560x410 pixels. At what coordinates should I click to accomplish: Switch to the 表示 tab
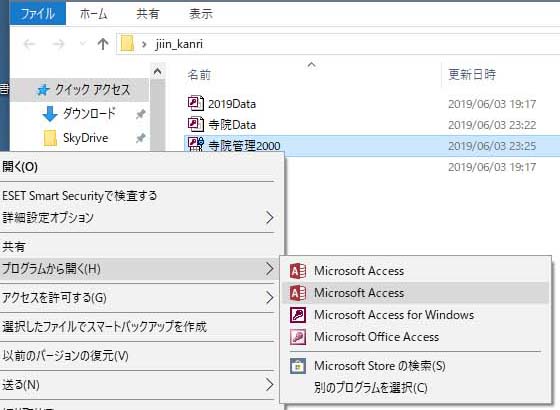[201, 14]
